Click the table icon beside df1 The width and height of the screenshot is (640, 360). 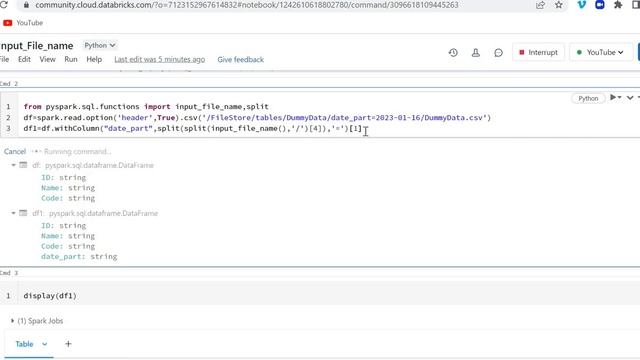(23, 213)
